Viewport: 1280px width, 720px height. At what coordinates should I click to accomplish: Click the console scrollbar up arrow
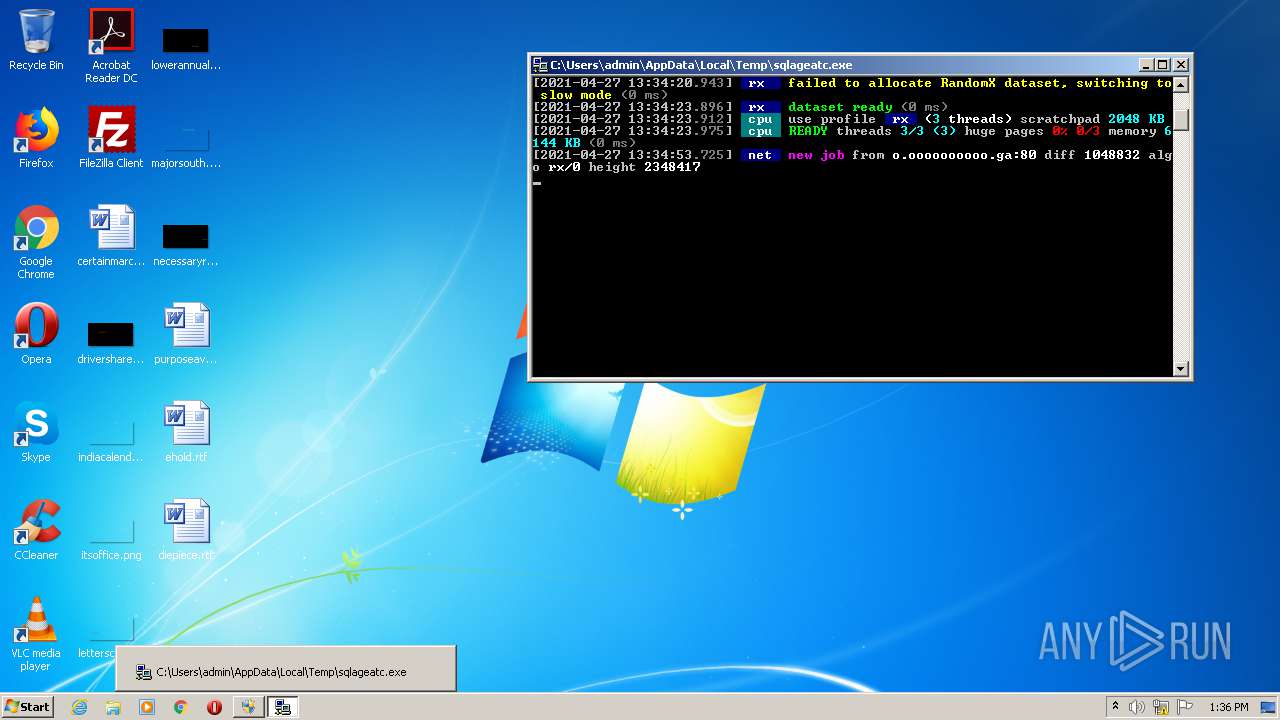pyautogui.click(x=1181, y=85)
